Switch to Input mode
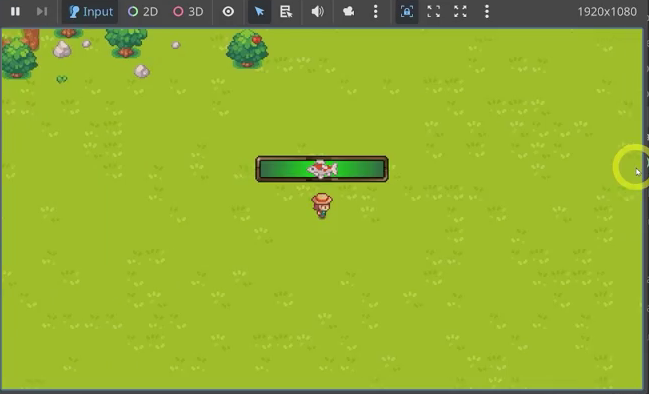 coord(90,12)
